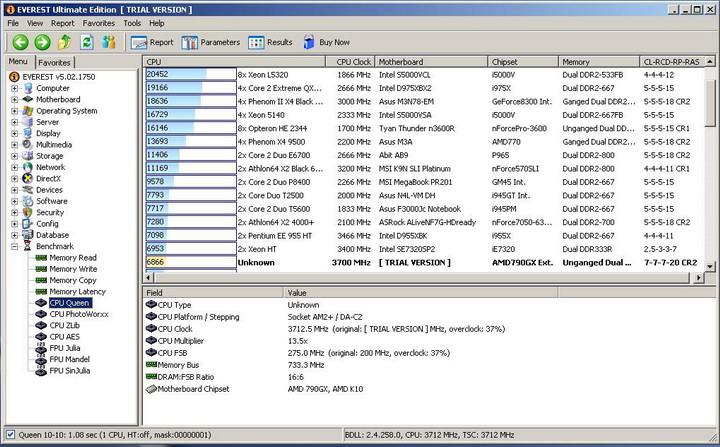Expand the Display tree node
The height and width of the screenshot is (447, 720).
[x=15, y=133]
